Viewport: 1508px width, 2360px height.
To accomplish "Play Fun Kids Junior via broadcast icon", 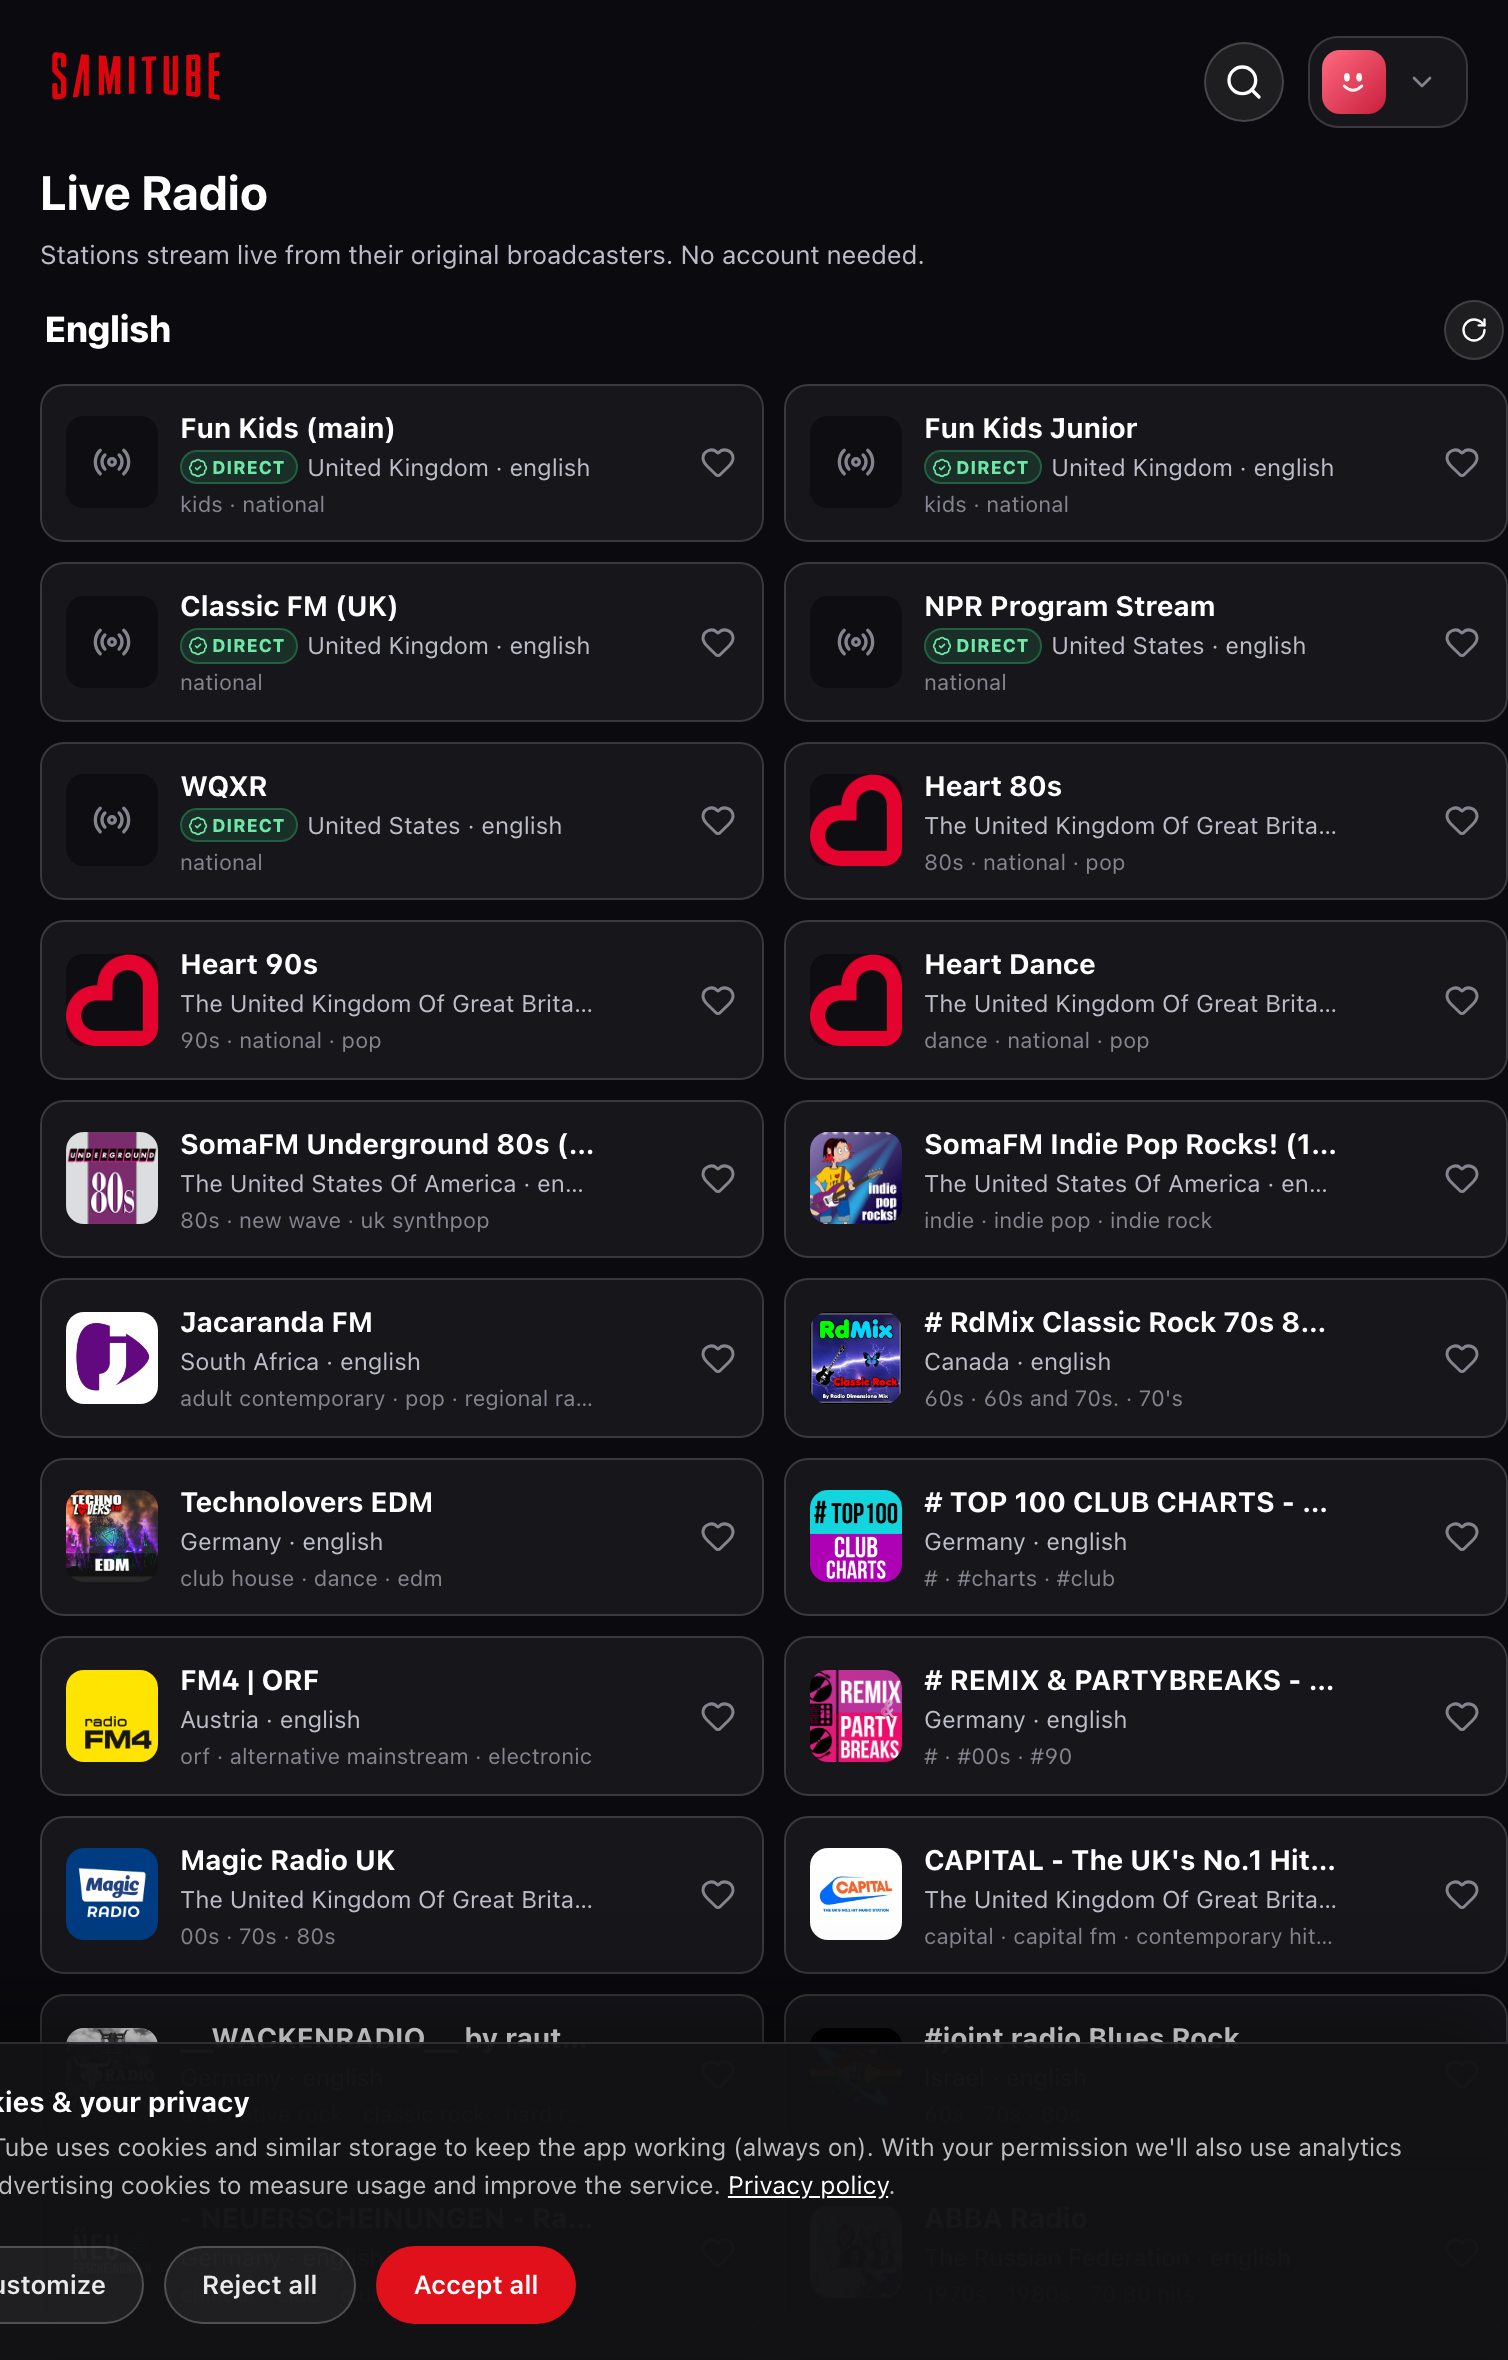I will pyautogui.click(x=856, y=462).
